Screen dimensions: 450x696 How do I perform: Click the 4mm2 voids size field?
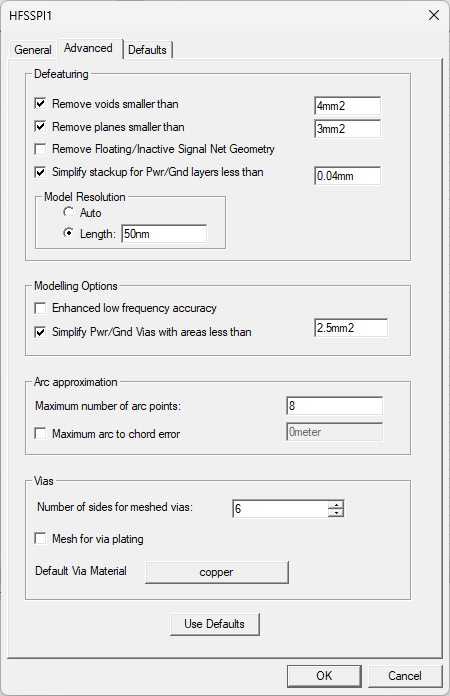347,106
